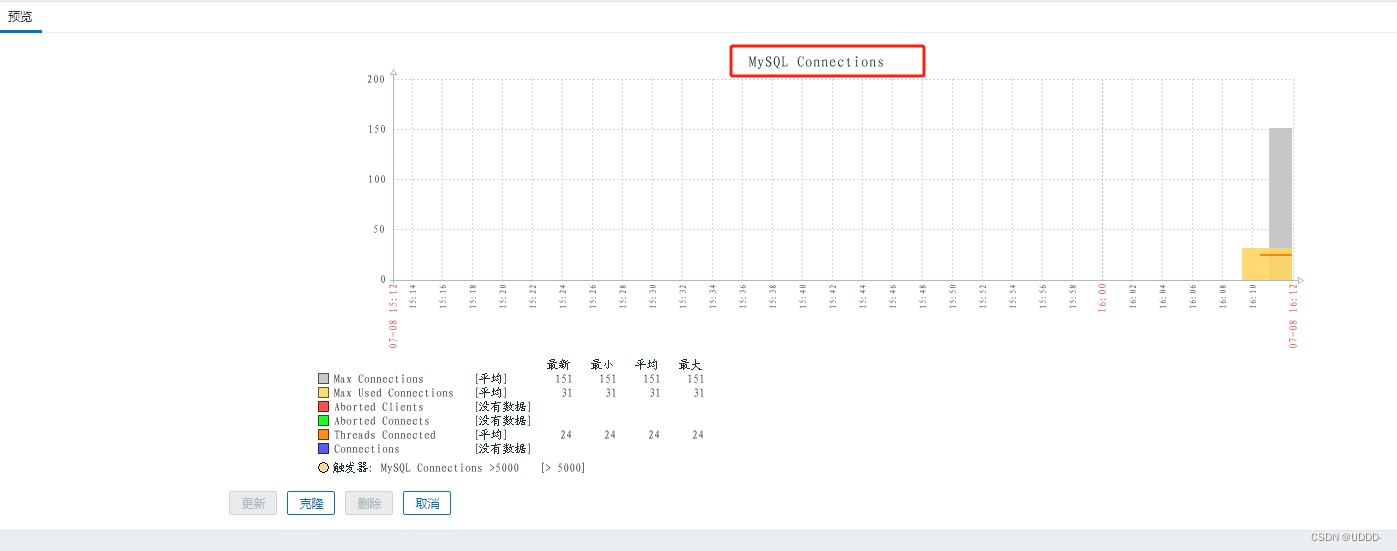Click the orange Threads Connected line in graph
The width and height of the screenshot is (1397, 551).
[x=1276, y=255]
